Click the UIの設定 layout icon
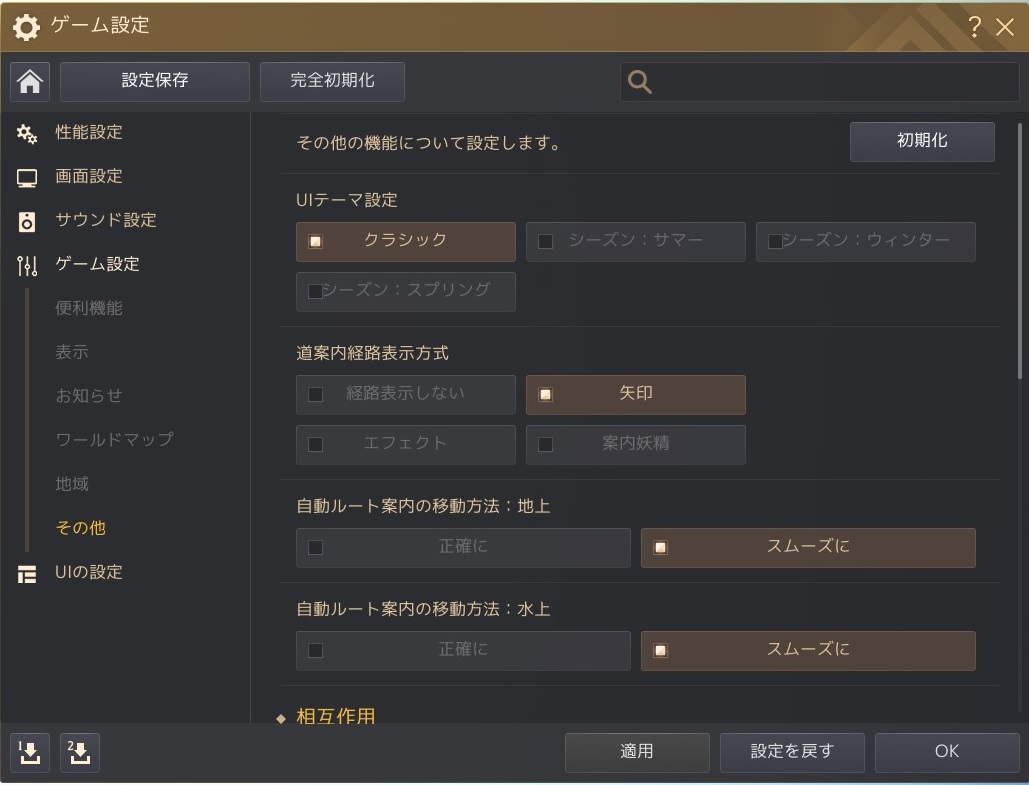Screen dimensions: 1029x785 coord(27,574)
